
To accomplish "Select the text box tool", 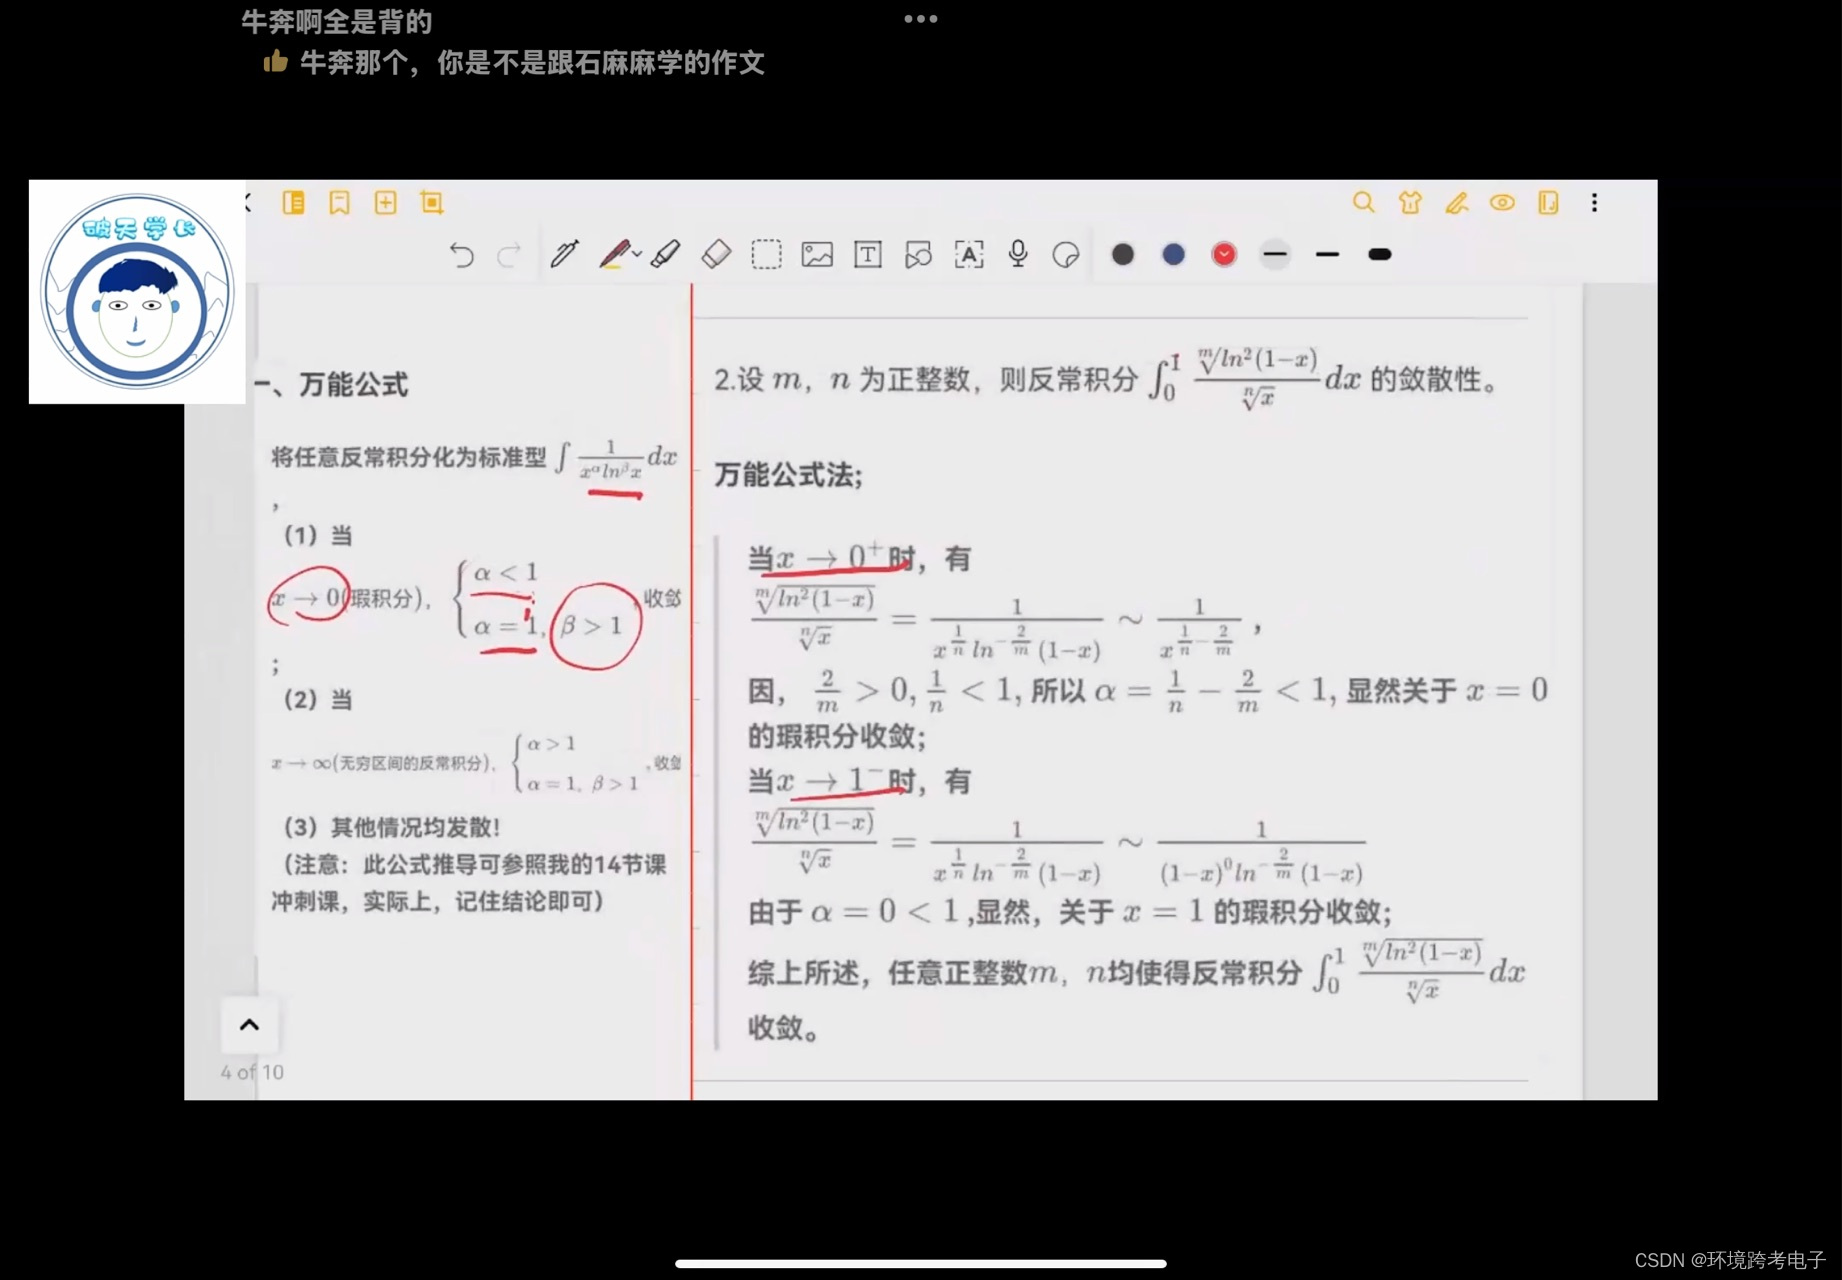I will 868,254.
